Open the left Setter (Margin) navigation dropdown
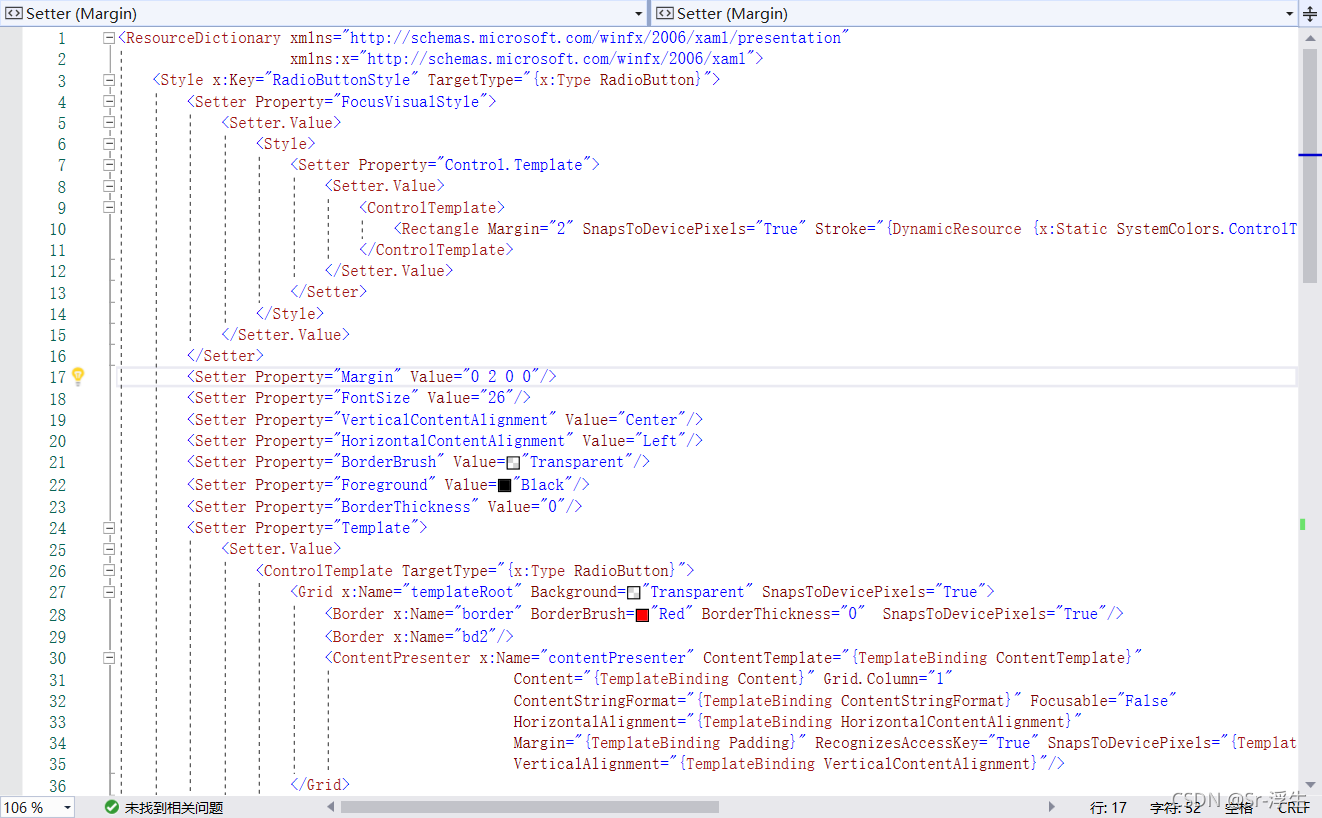This screenshot has width=1322, height=818. tap(639, 13)
